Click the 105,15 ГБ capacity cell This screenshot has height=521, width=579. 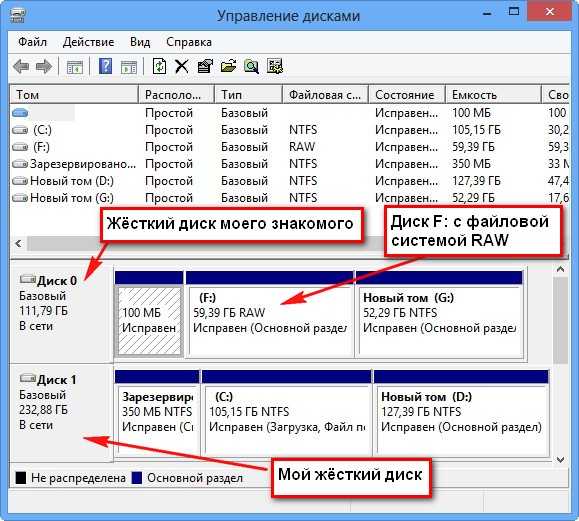476,130
